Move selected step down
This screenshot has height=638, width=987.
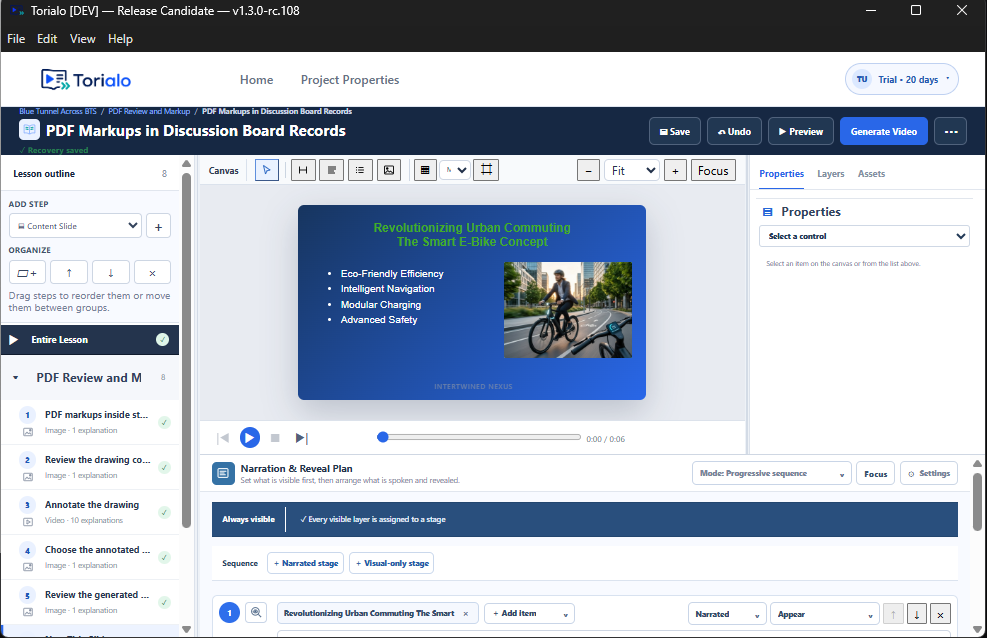pyautogui.click(x=111, y=272)
